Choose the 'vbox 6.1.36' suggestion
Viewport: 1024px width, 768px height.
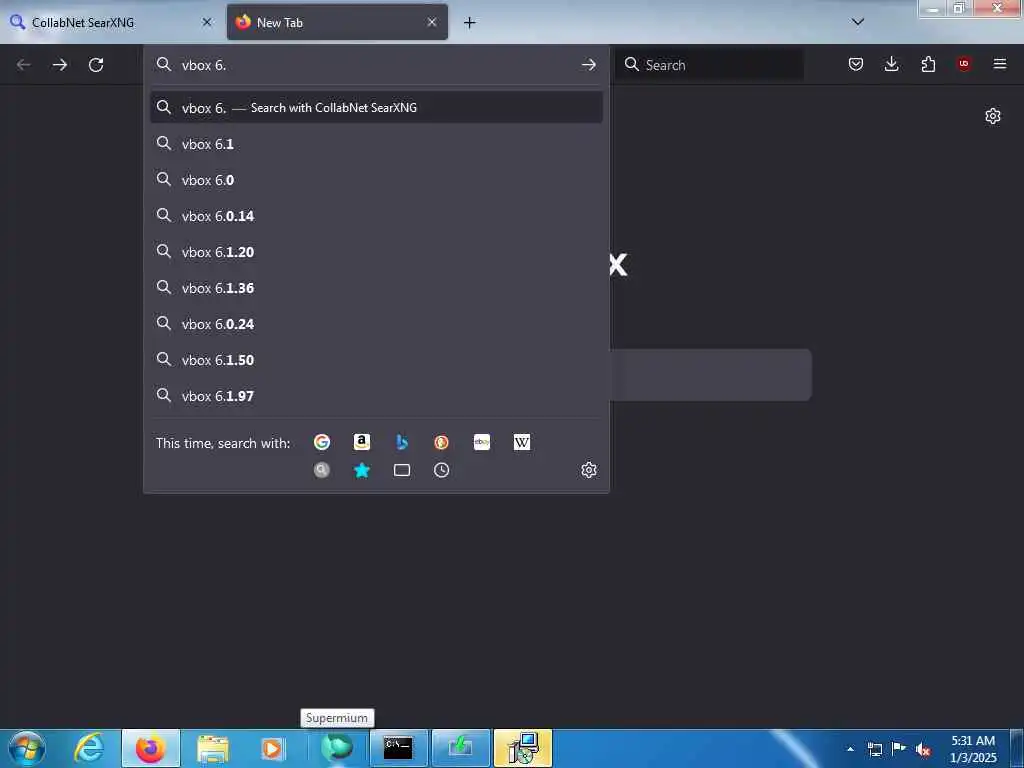click(376, 287)
